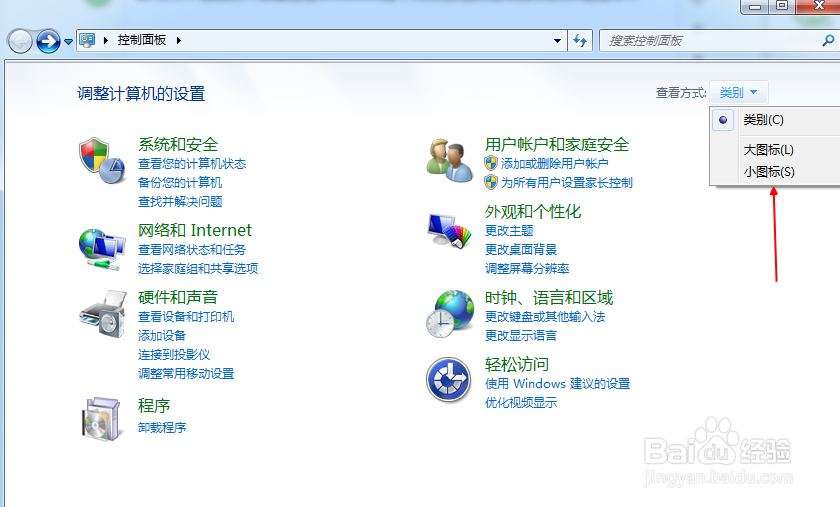This screenshot has width=840, height=507.
Task: Open 连接到投影仪 link
Action: tap(174, 354)
